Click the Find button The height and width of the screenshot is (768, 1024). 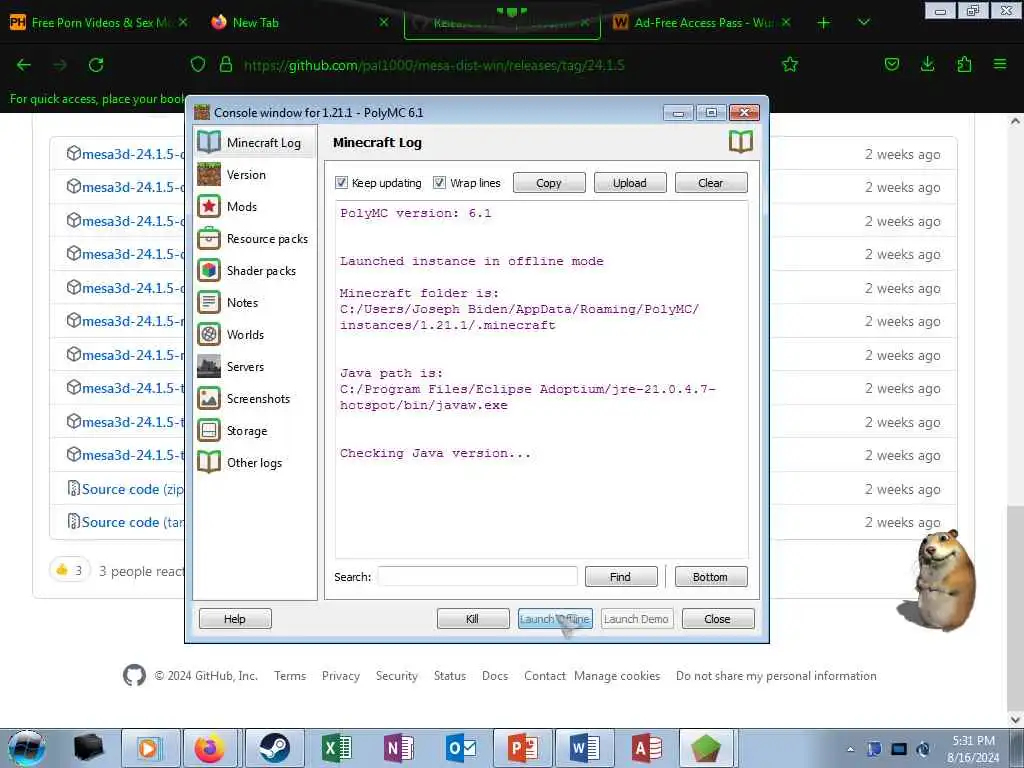click(620, 577)
